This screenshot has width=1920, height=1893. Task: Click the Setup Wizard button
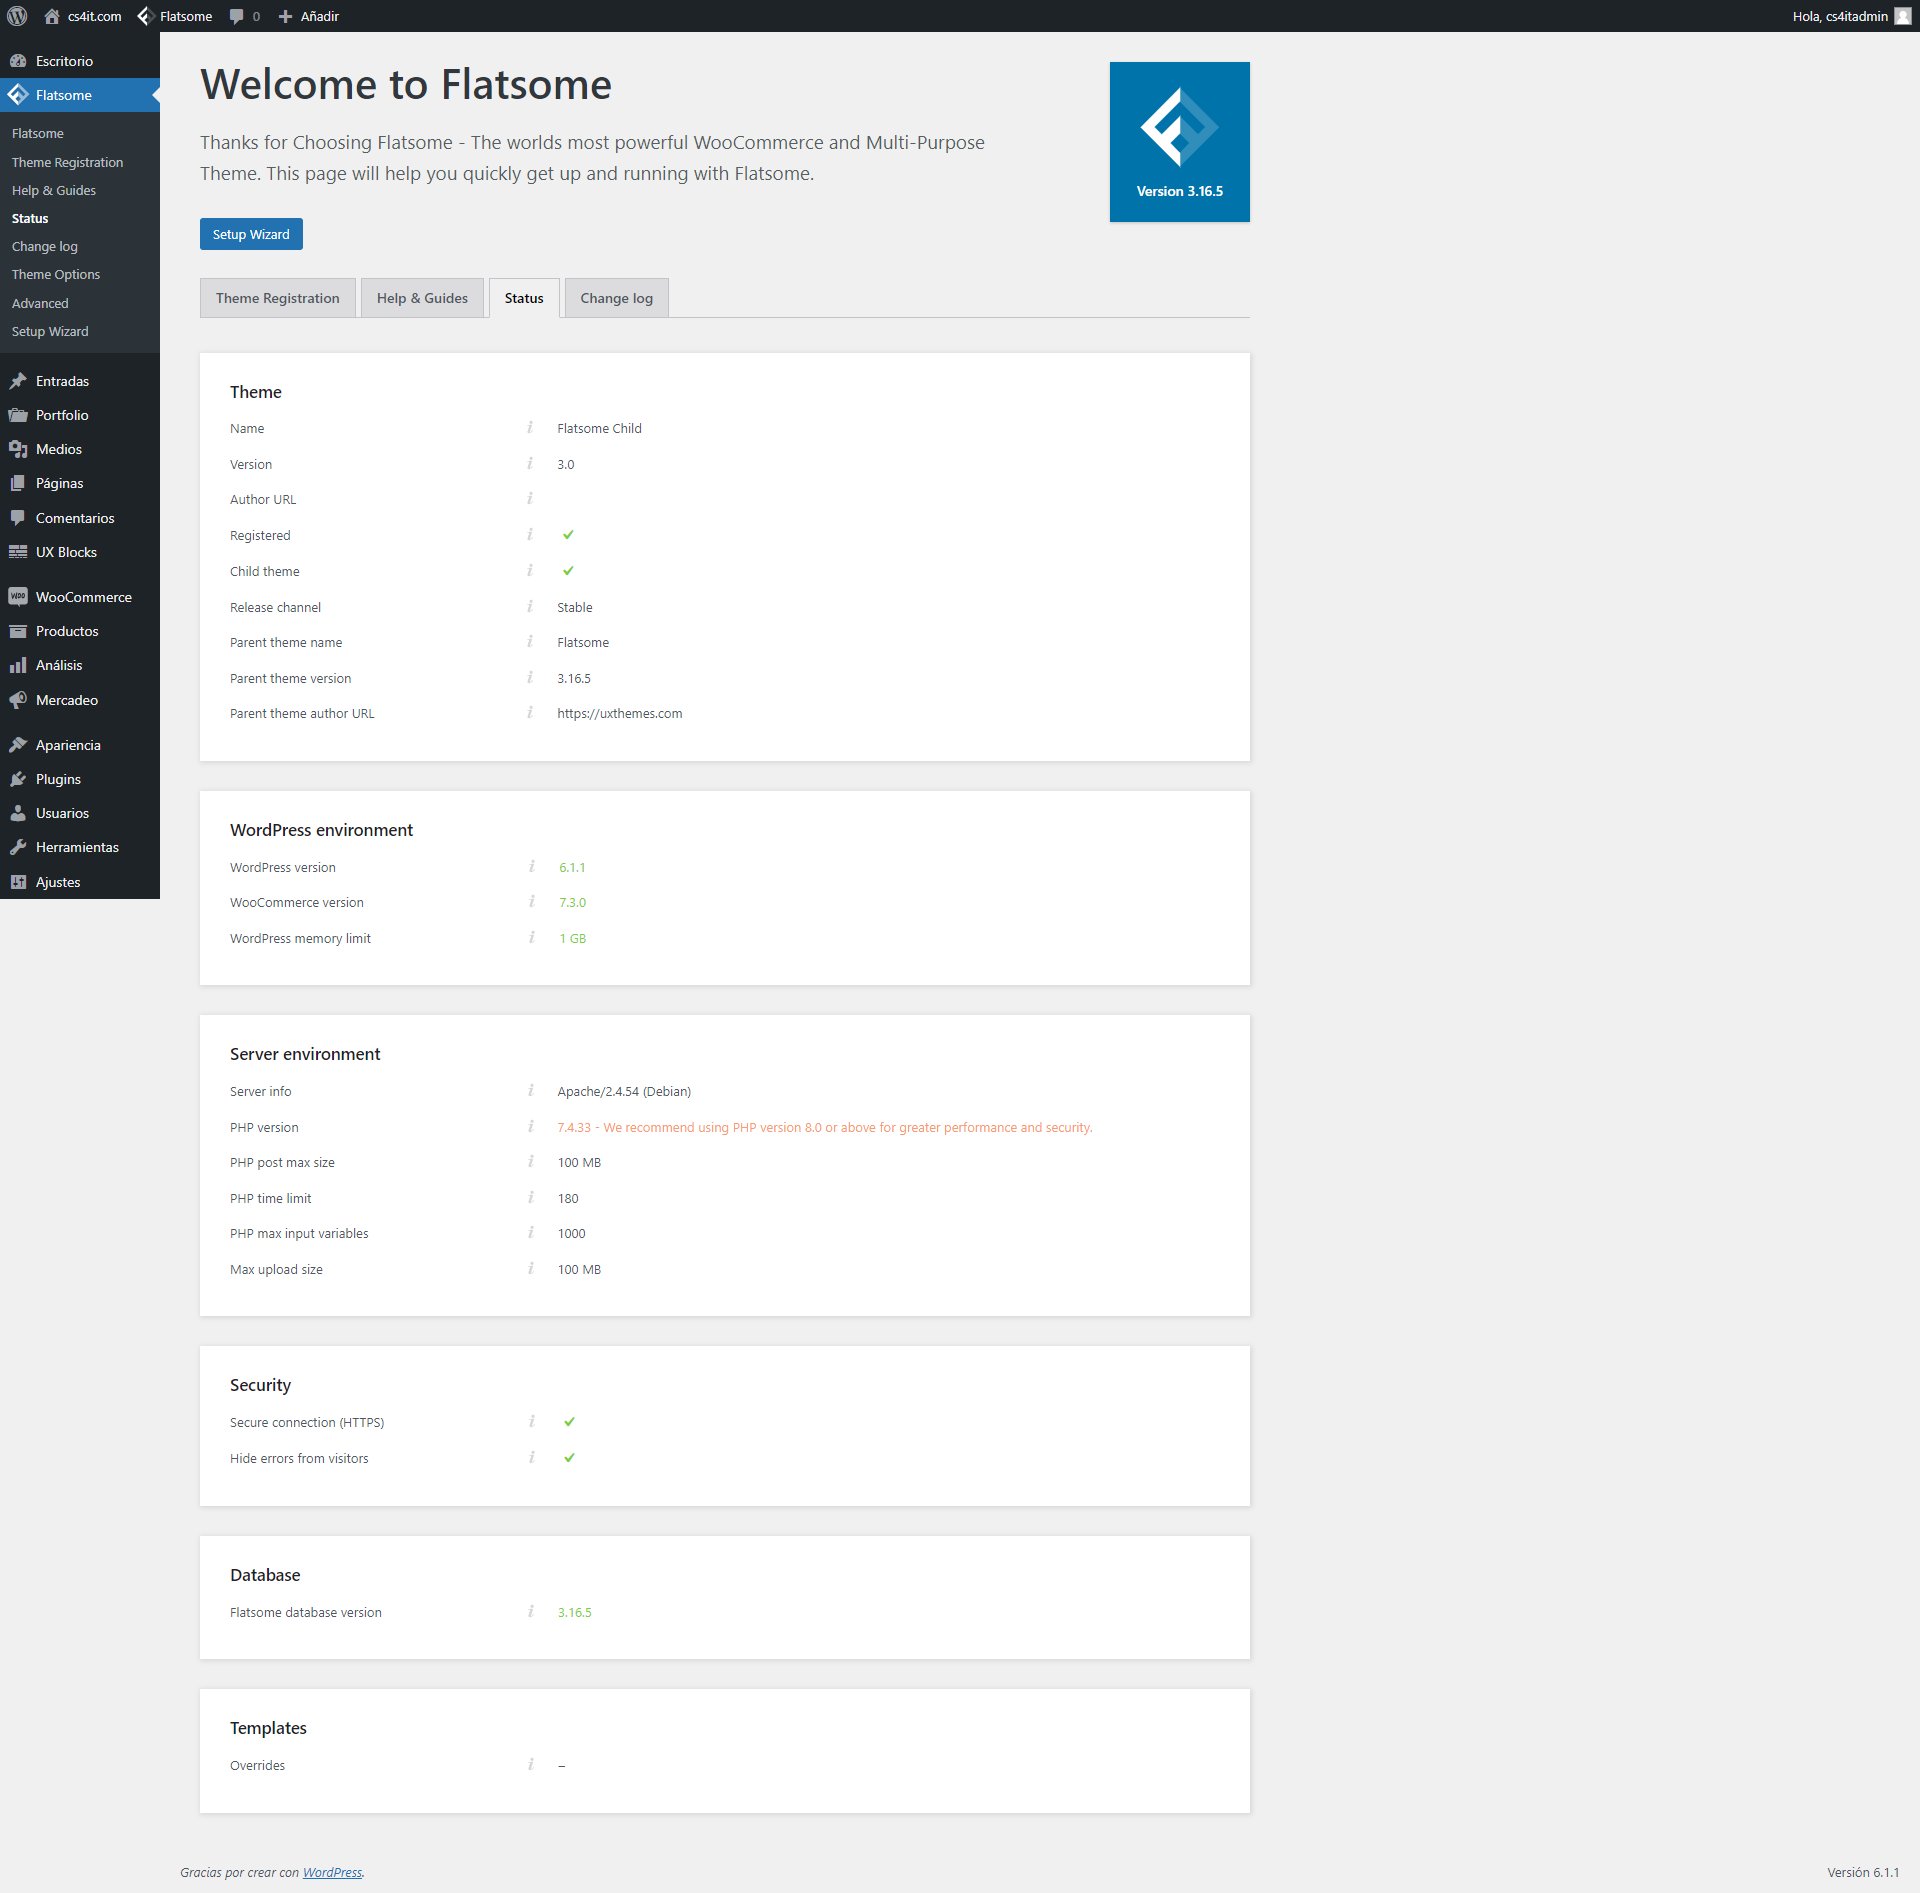[x=251, y=234]
